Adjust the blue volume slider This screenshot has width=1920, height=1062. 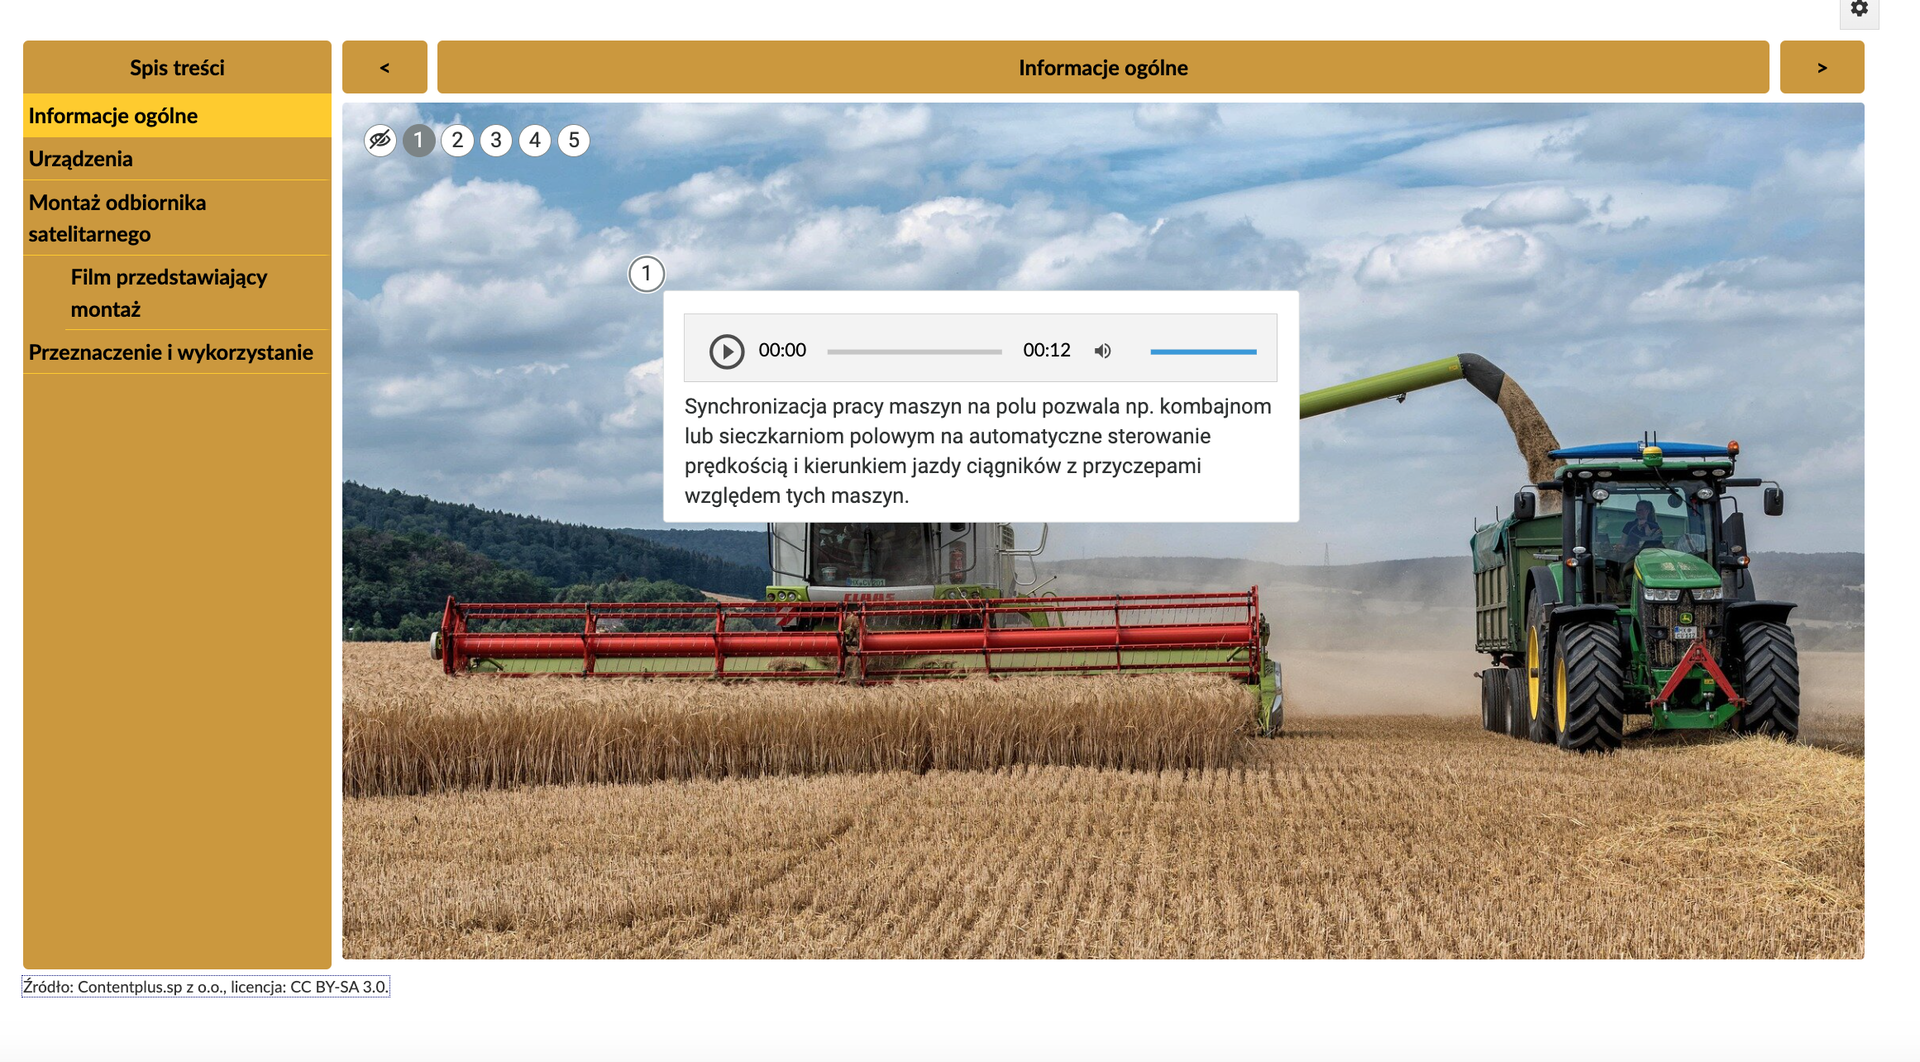[1202, 352]
